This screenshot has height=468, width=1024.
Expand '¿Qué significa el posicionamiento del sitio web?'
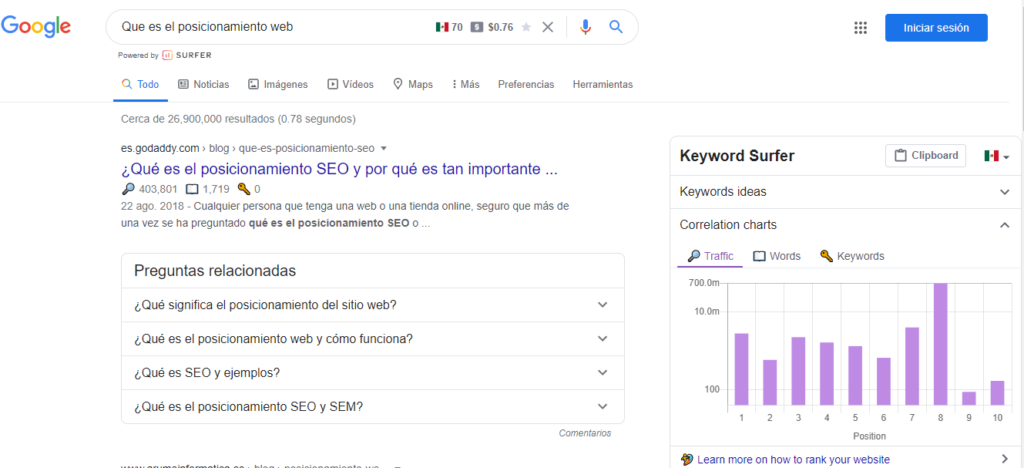pyautogui.click(x=372, y=305)
